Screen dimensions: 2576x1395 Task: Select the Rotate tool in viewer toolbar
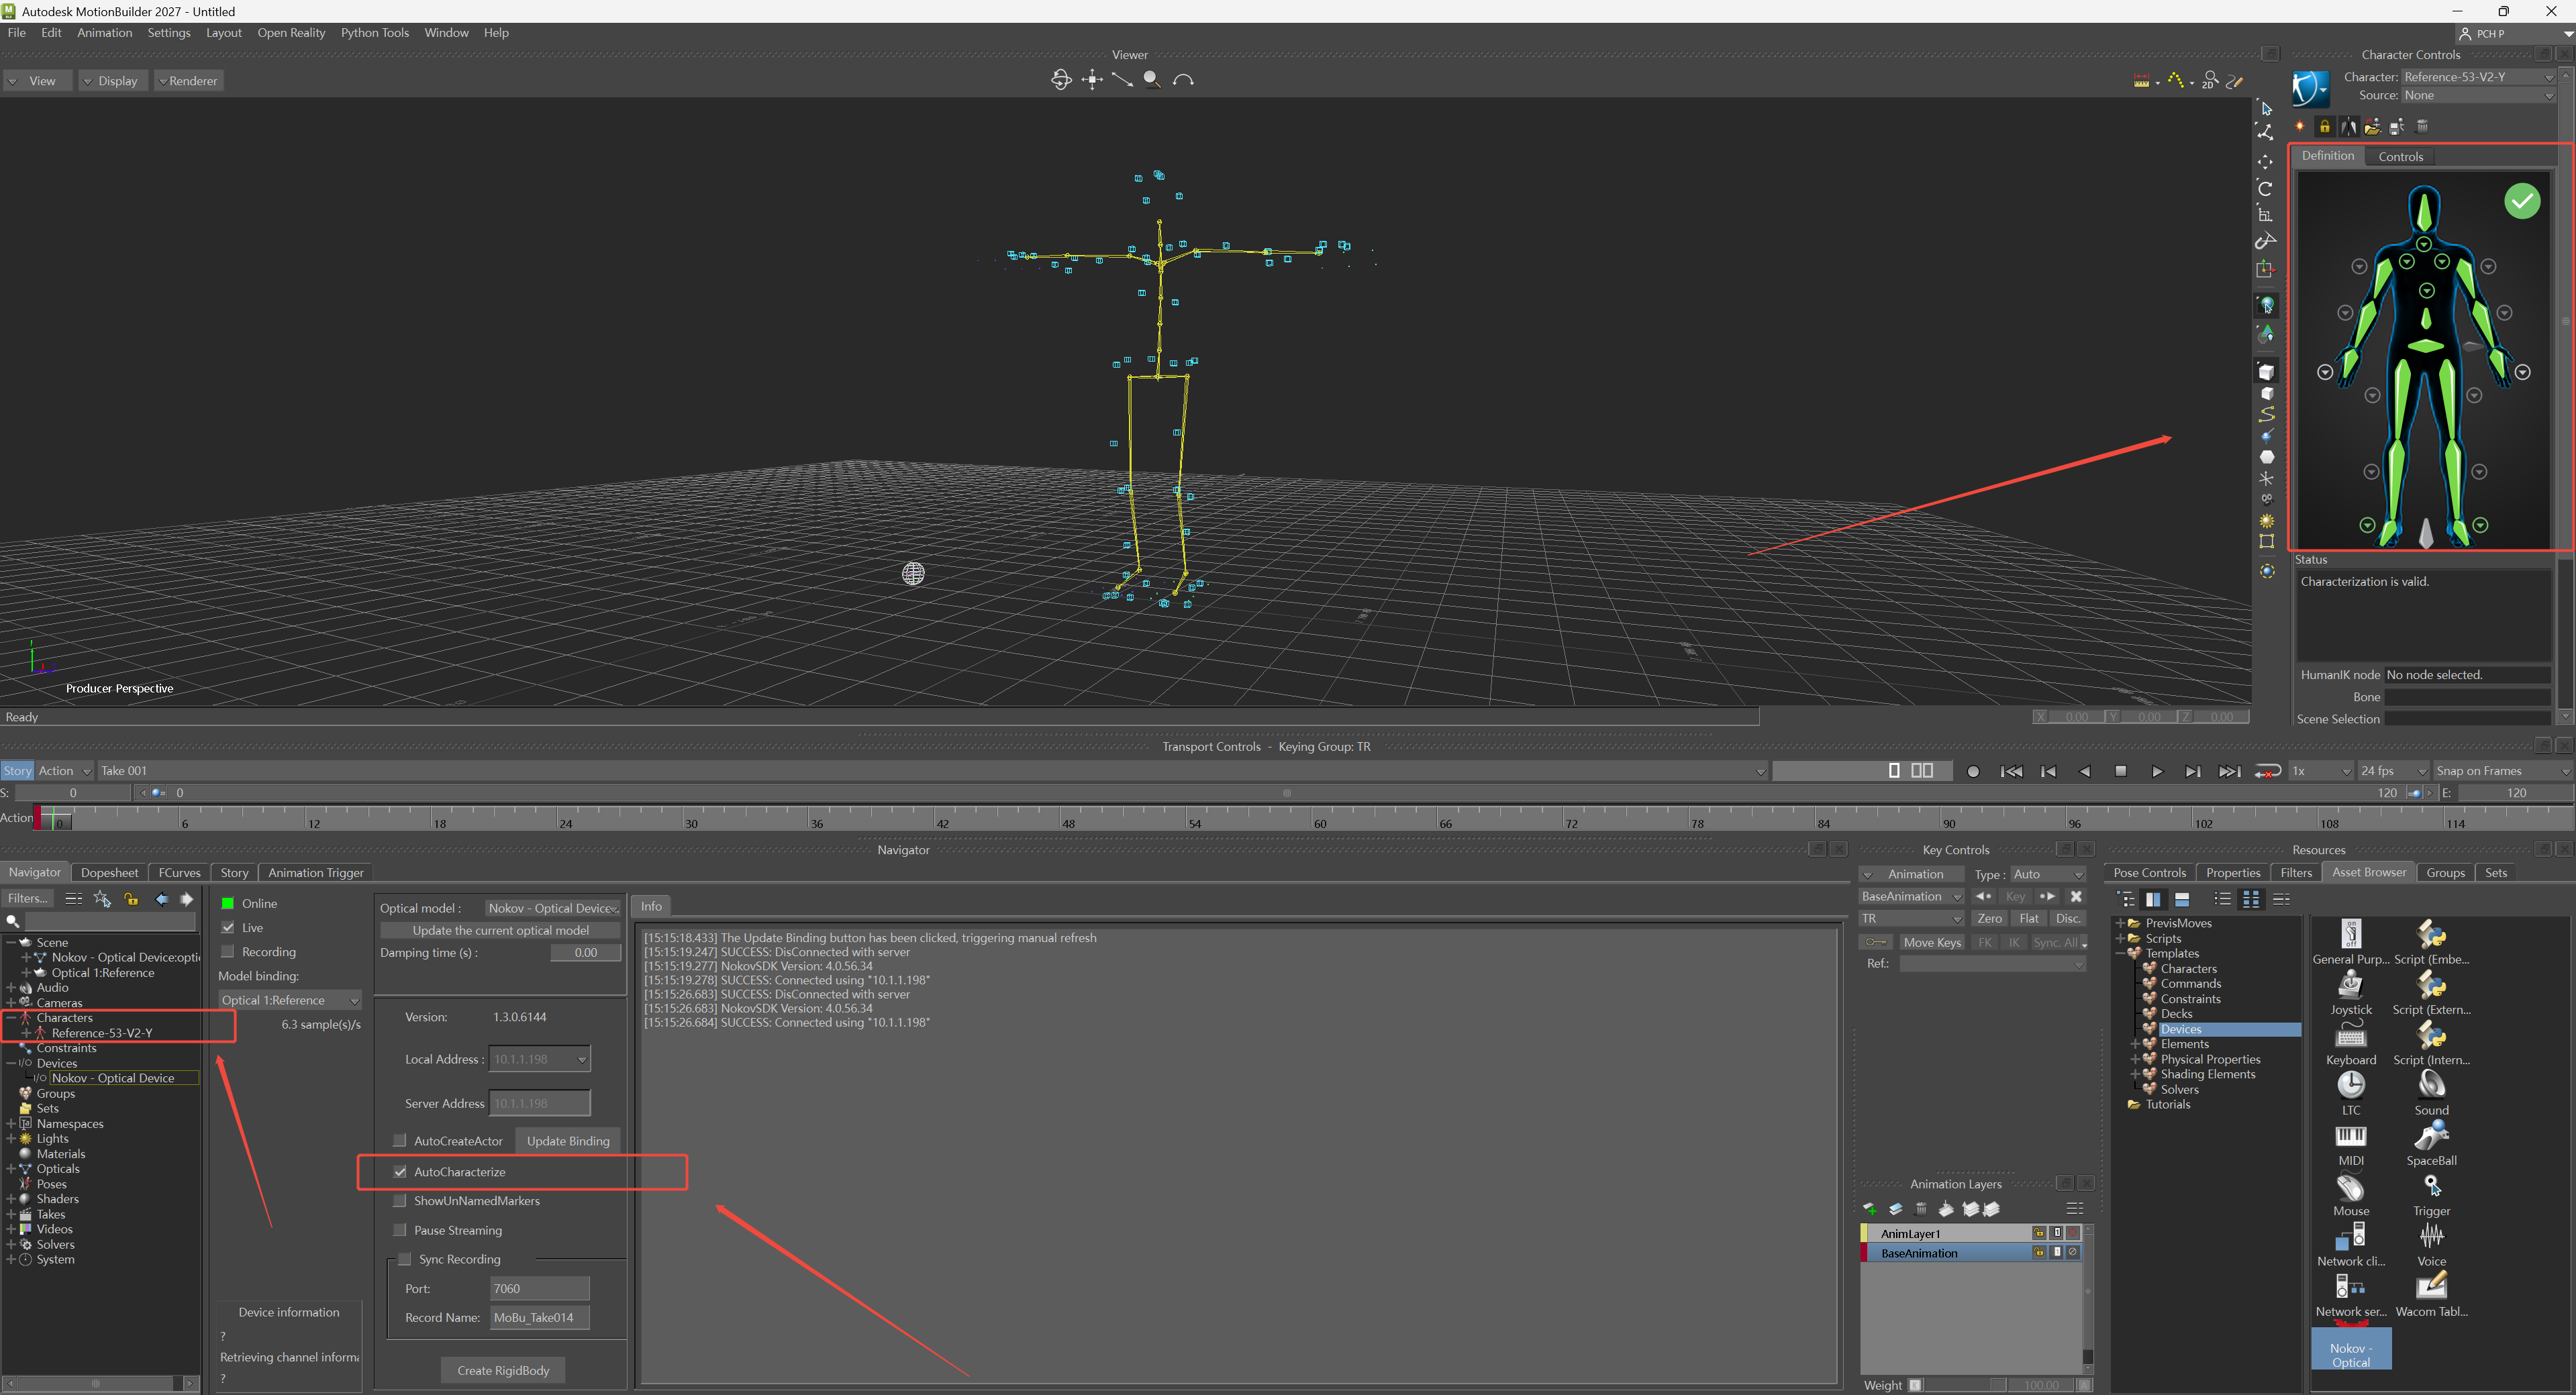pyautogui.click(x=2265, y=188)
